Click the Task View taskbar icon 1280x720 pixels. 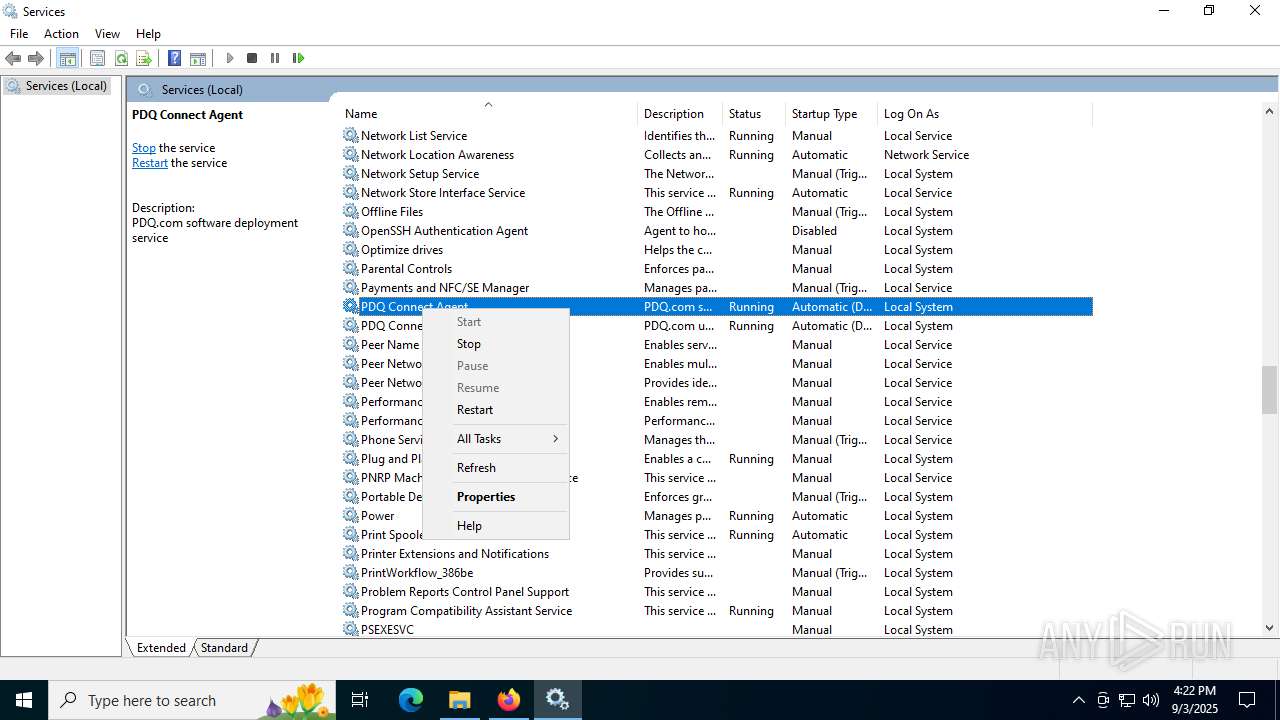(x=360, y=700)
